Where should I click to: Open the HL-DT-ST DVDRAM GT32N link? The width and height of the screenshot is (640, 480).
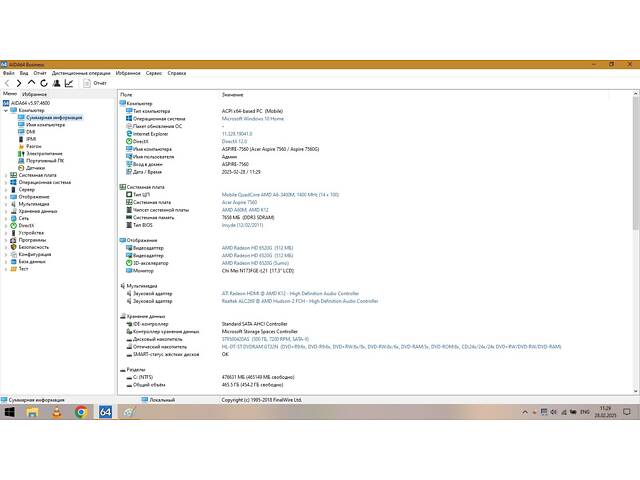tap(391, 347)
